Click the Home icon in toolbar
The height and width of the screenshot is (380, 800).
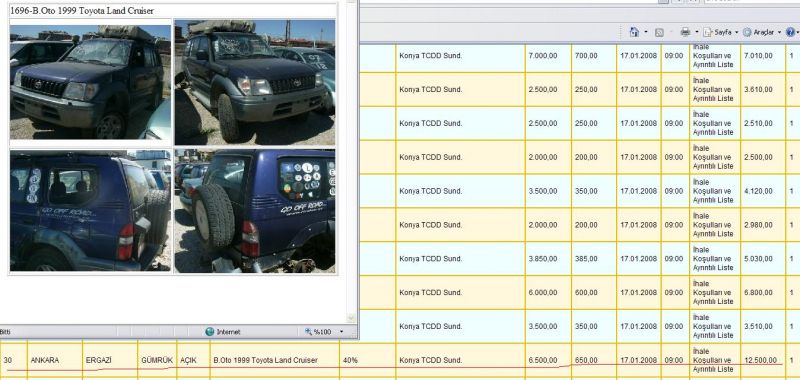634,32
